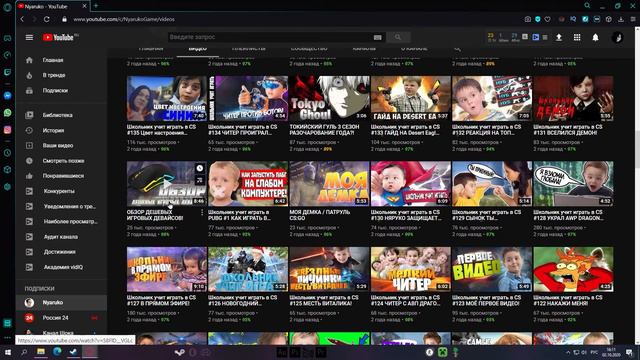Open the three-dot menu of ОБЗОР ДЕШЕВЫХ video

tap(202, 213)
